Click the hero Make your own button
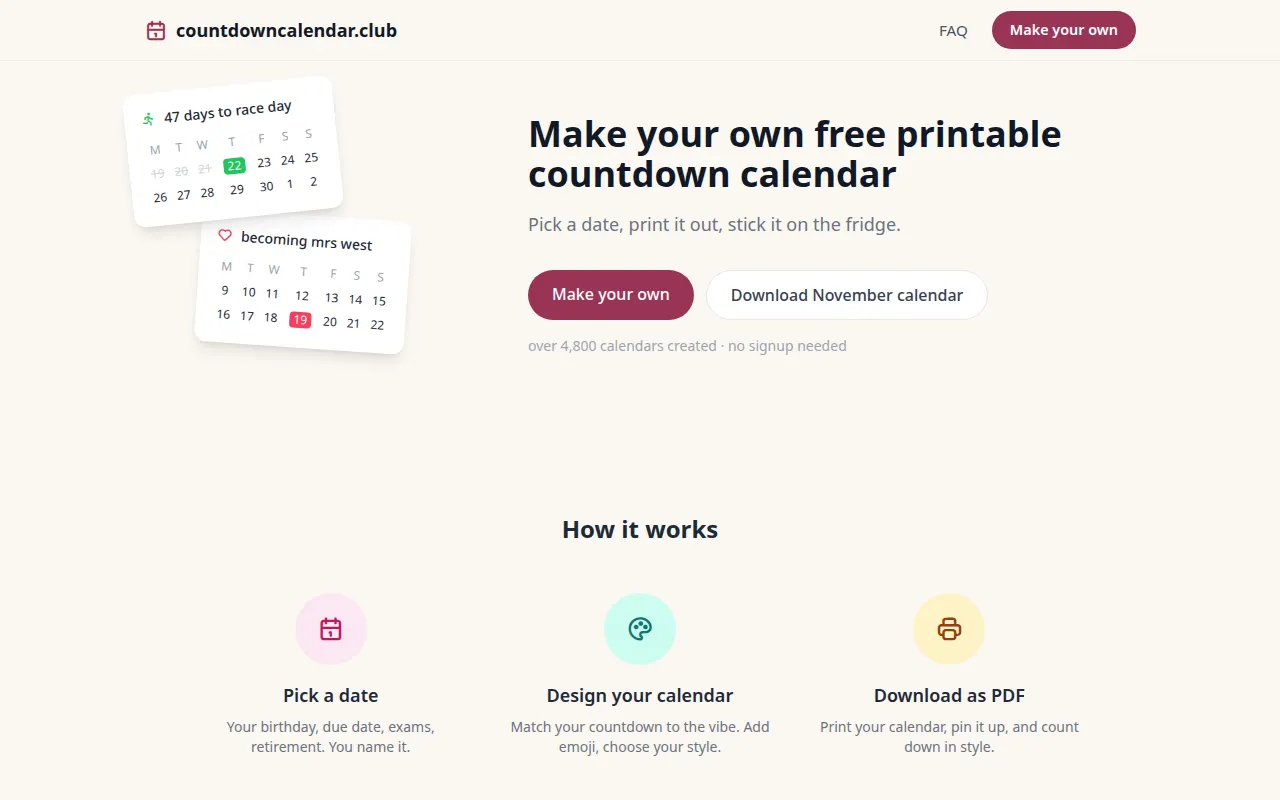The image size is (1280, 800). coord(611,295)
